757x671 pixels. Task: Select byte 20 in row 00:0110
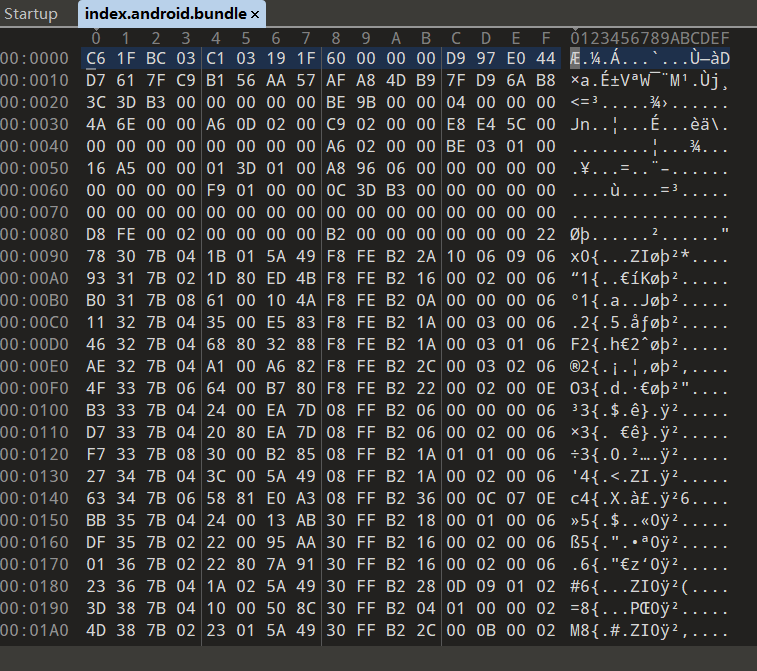tap(216, 433)
